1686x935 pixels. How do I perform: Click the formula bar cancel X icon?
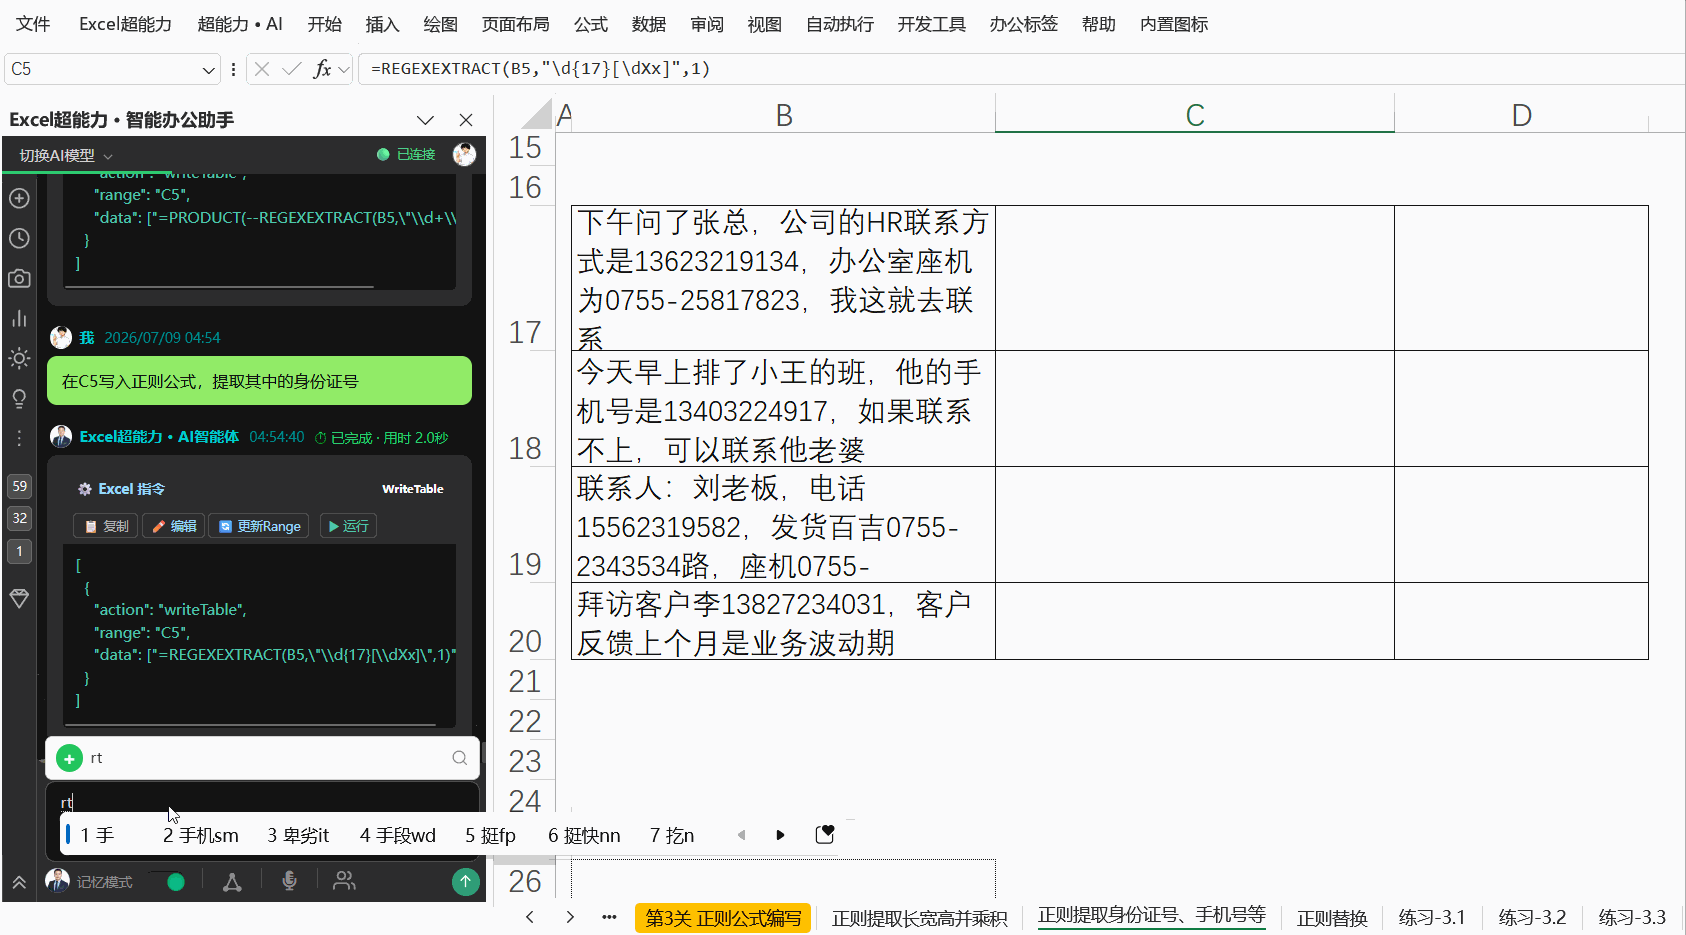(x=262, y=69)
